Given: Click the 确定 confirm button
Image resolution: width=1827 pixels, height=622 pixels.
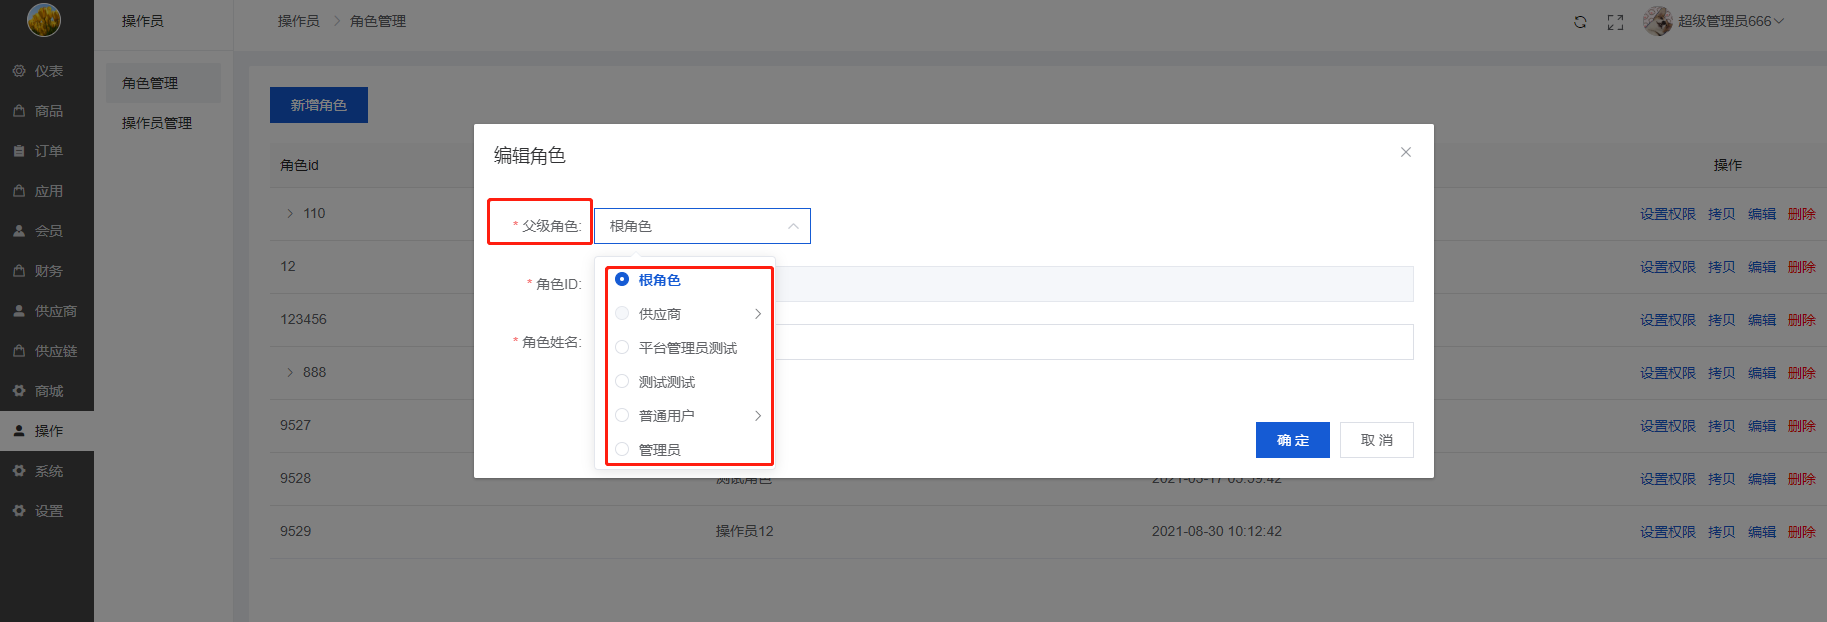Looking at the screenshot, I should click(1292, 440).
